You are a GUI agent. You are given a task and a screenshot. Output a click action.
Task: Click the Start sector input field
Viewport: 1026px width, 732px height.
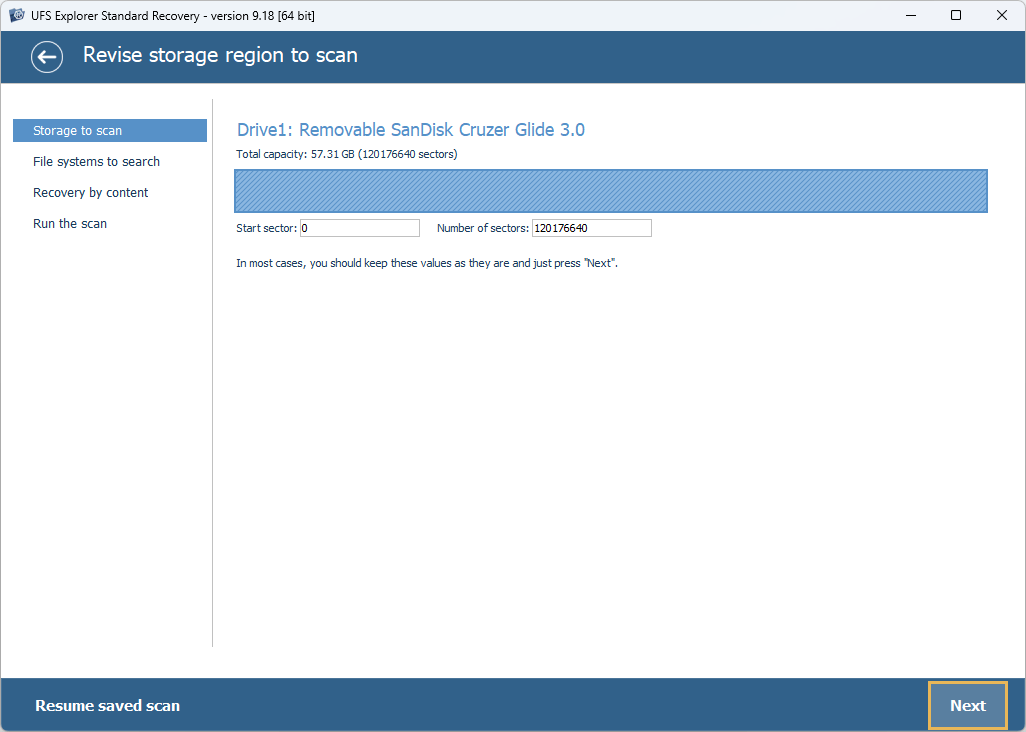tap(360, 228)
